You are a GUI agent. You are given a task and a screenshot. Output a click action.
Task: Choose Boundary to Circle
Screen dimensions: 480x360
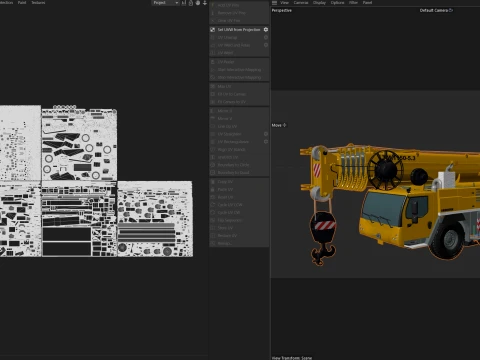[239, 165]
